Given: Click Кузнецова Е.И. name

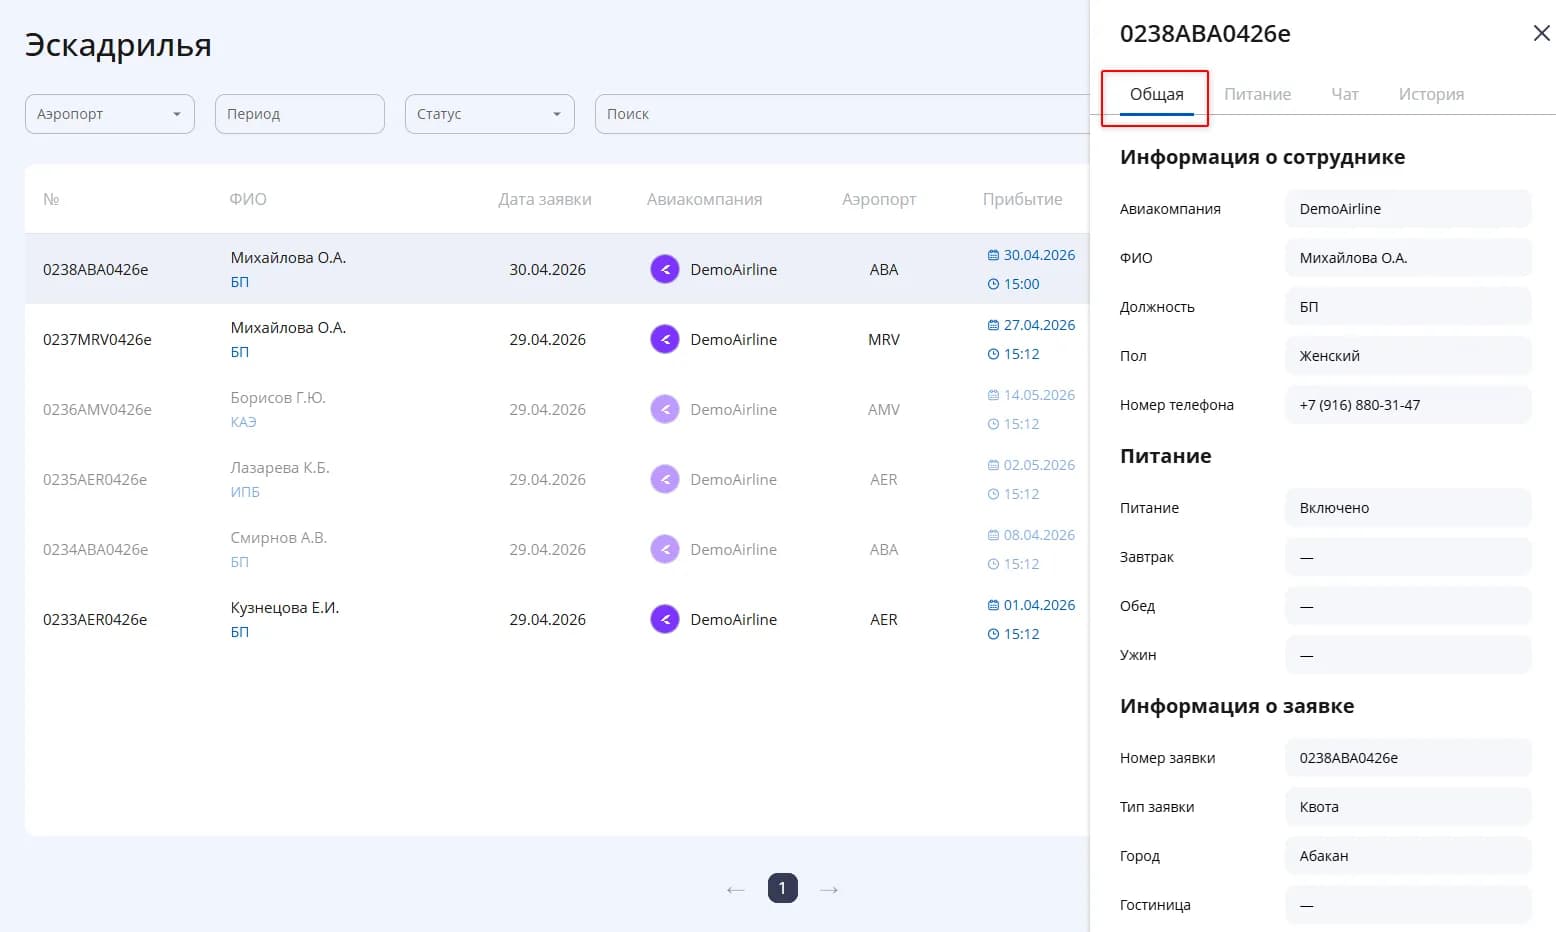Looking at the screenshot, I should tap(285, 607).
